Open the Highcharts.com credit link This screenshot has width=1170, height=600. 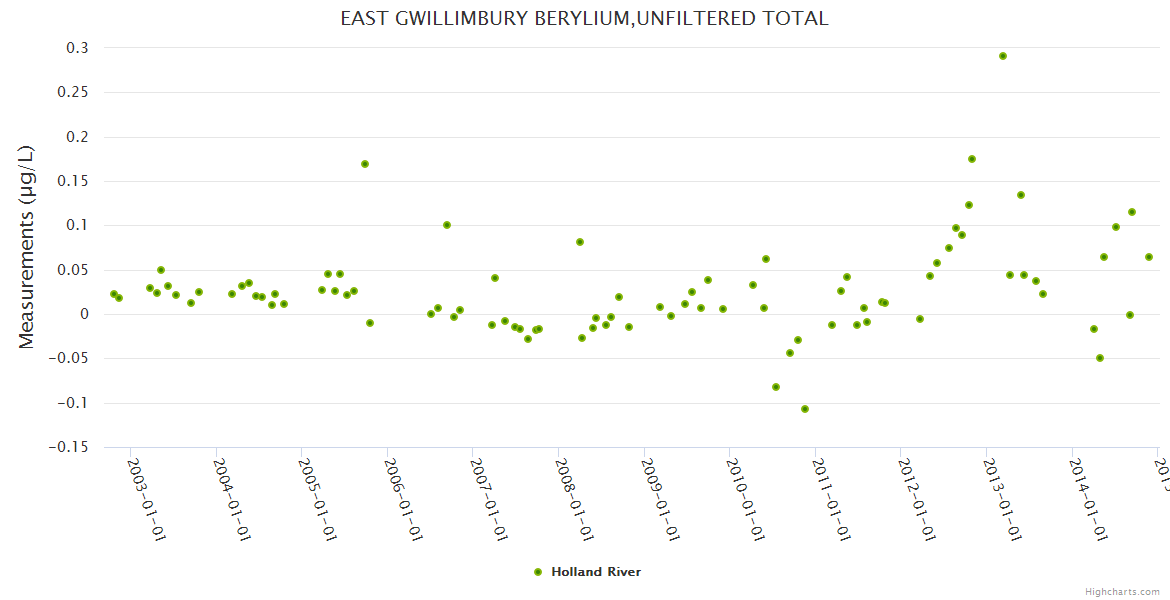coord(1123,591)
